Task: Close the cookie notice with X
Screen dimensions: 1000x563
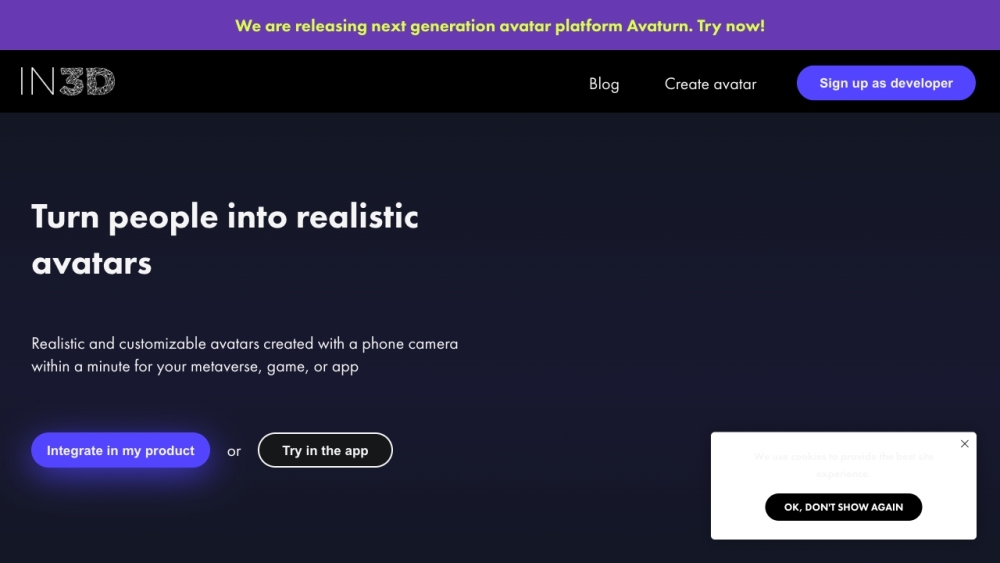Action: click(x=964, y=444)
